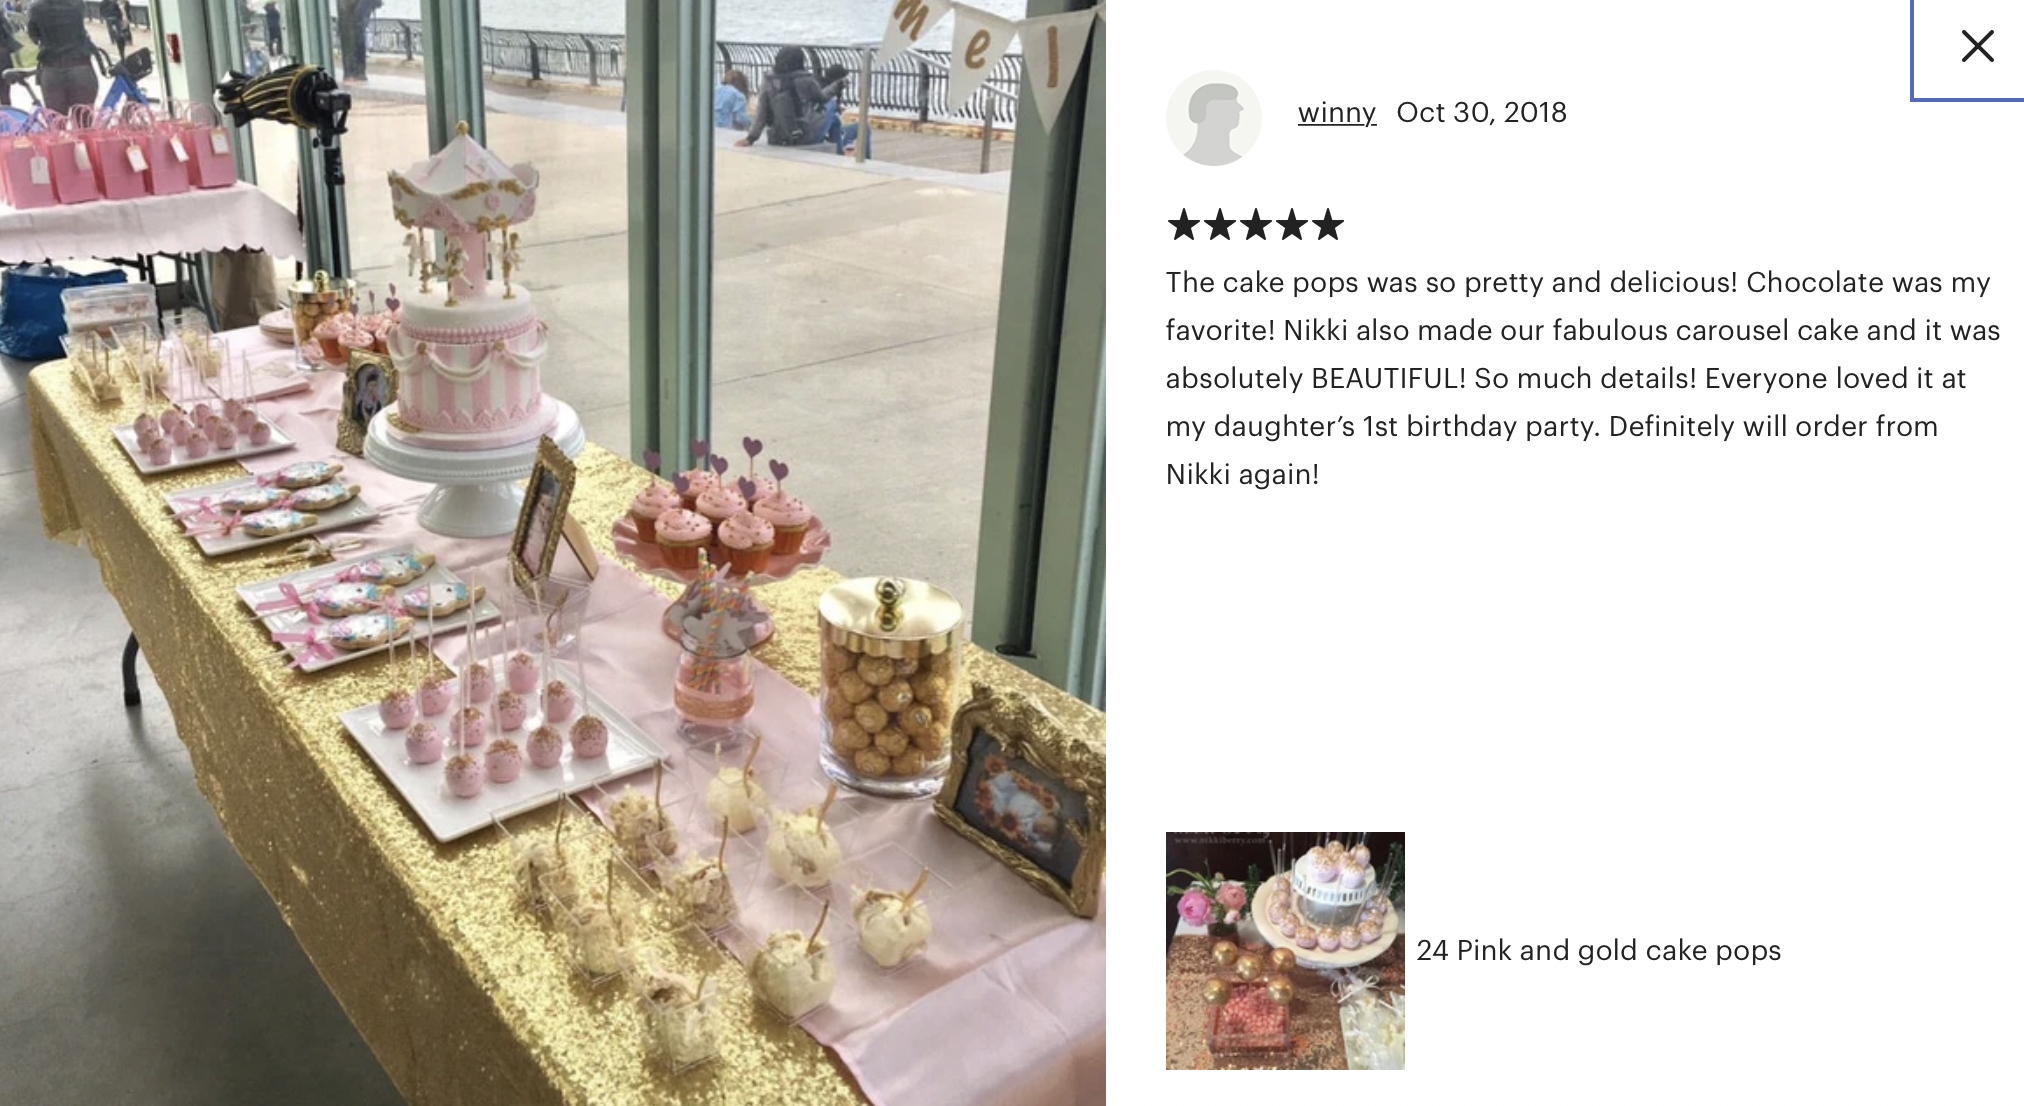Close the review photo overlay
This screenshot has width=2024, height=1106.
(1976, 46)
